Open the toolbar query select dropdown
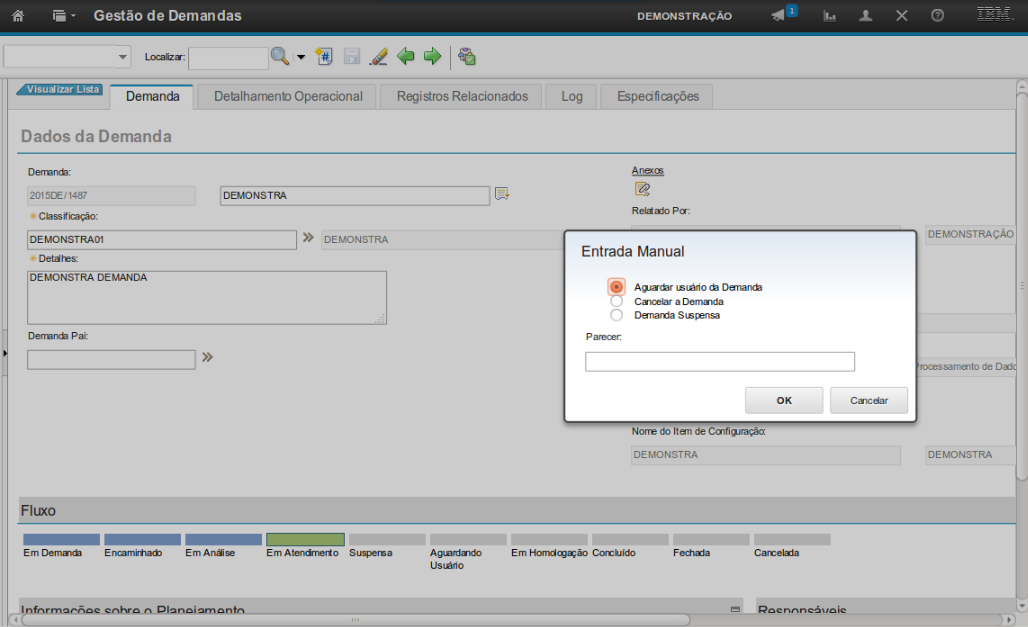The height and width of the screenshot is (627, 1028). pos(68,57)
